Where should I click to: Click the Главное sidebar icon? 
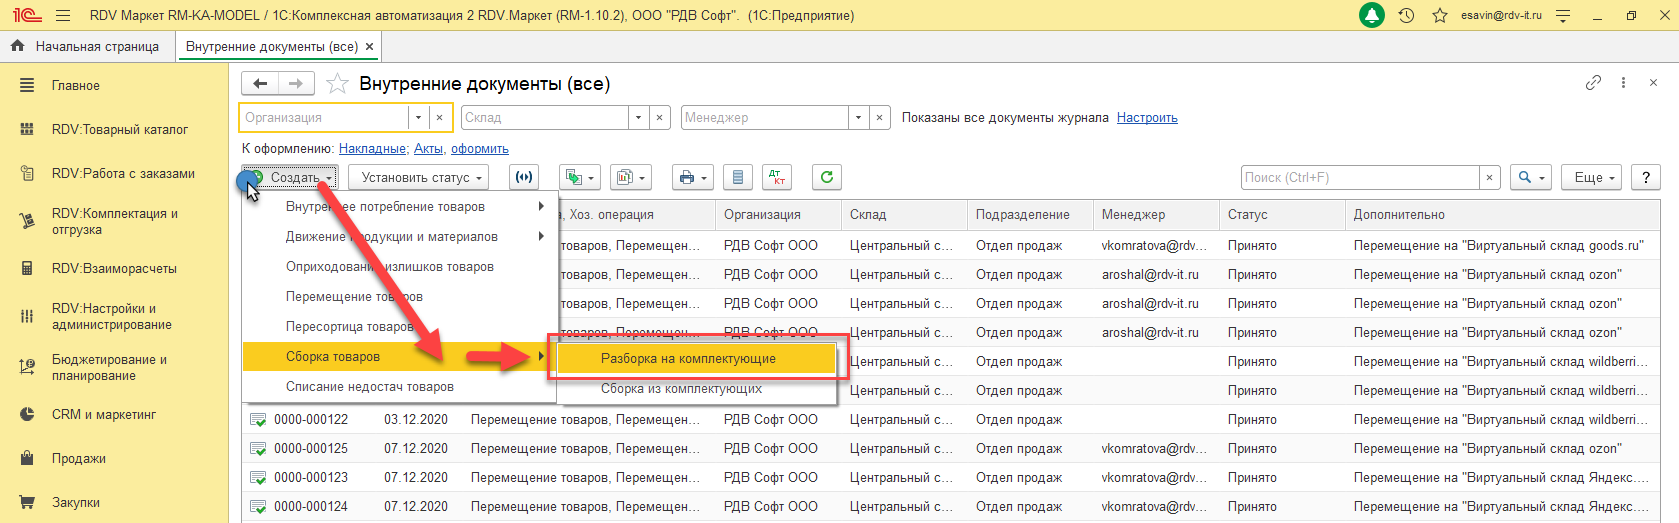(x=27, y=85)
